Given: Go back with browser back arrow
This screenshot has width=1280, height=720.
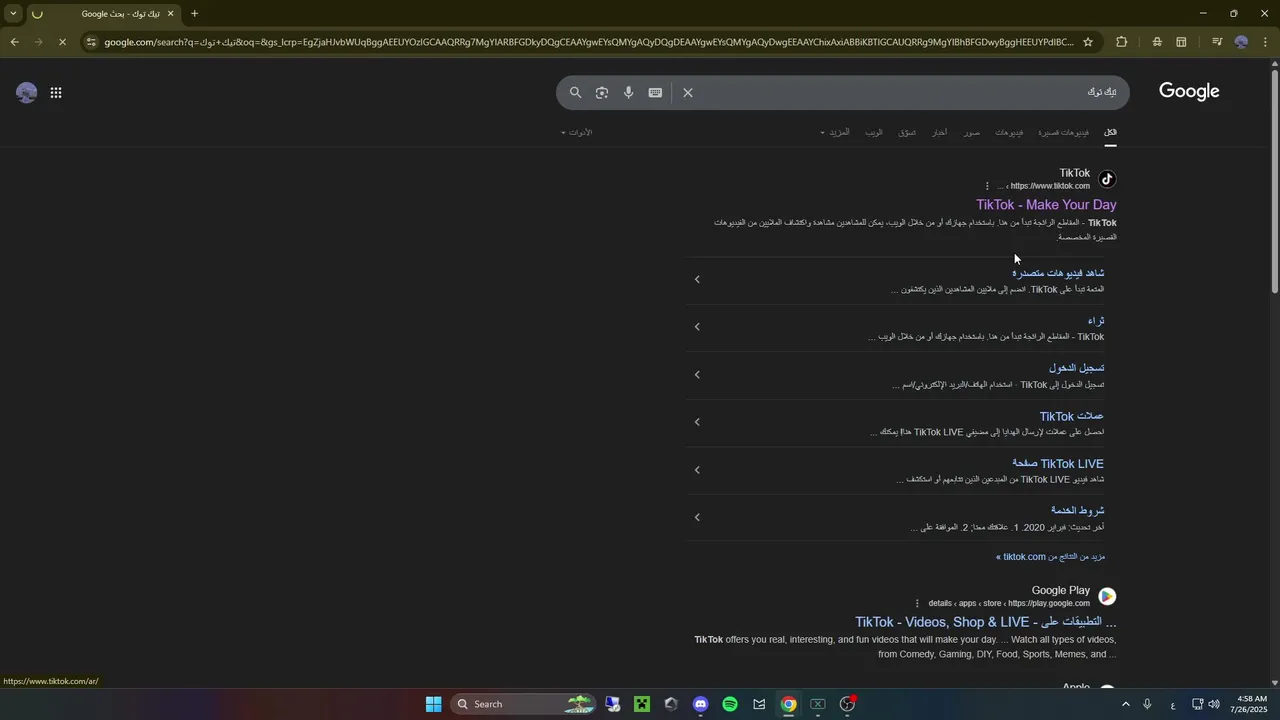Looking at the screenshot, I should pyautogui.click(x=14, y=42).
